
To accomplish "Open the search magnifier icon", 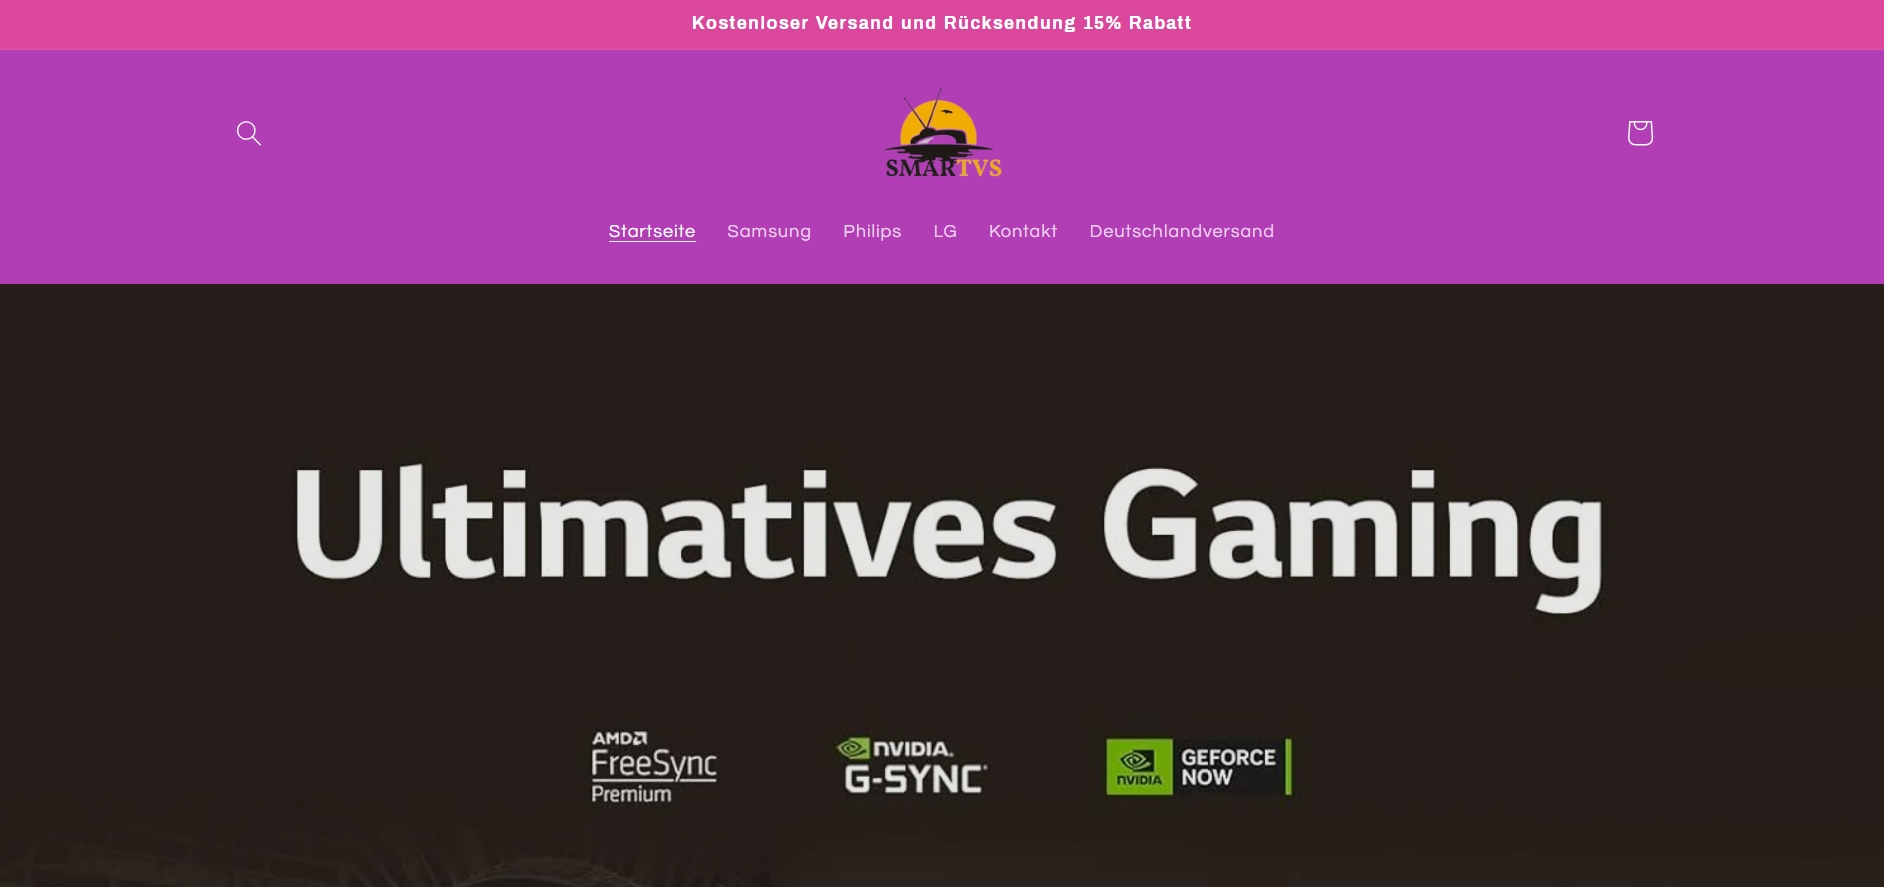I will (248, 133).
